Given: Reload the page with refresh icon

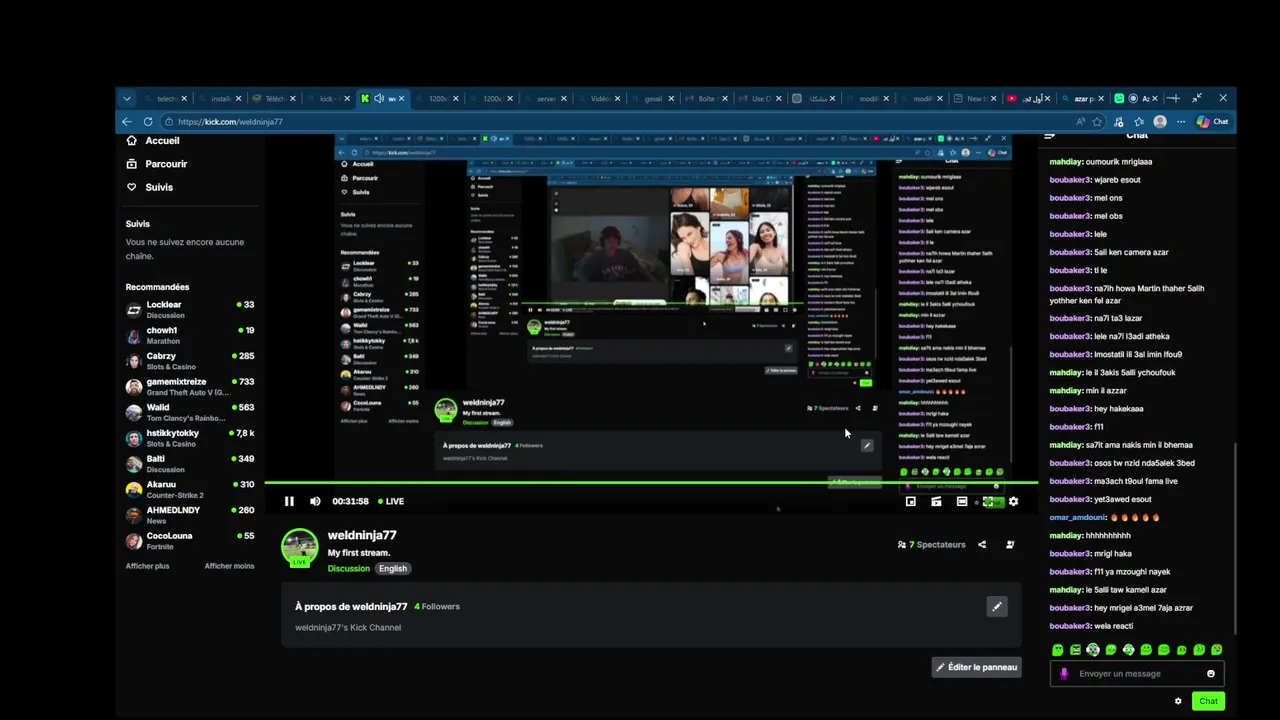Looking at the screenshot, I should (x=148, y=122).
